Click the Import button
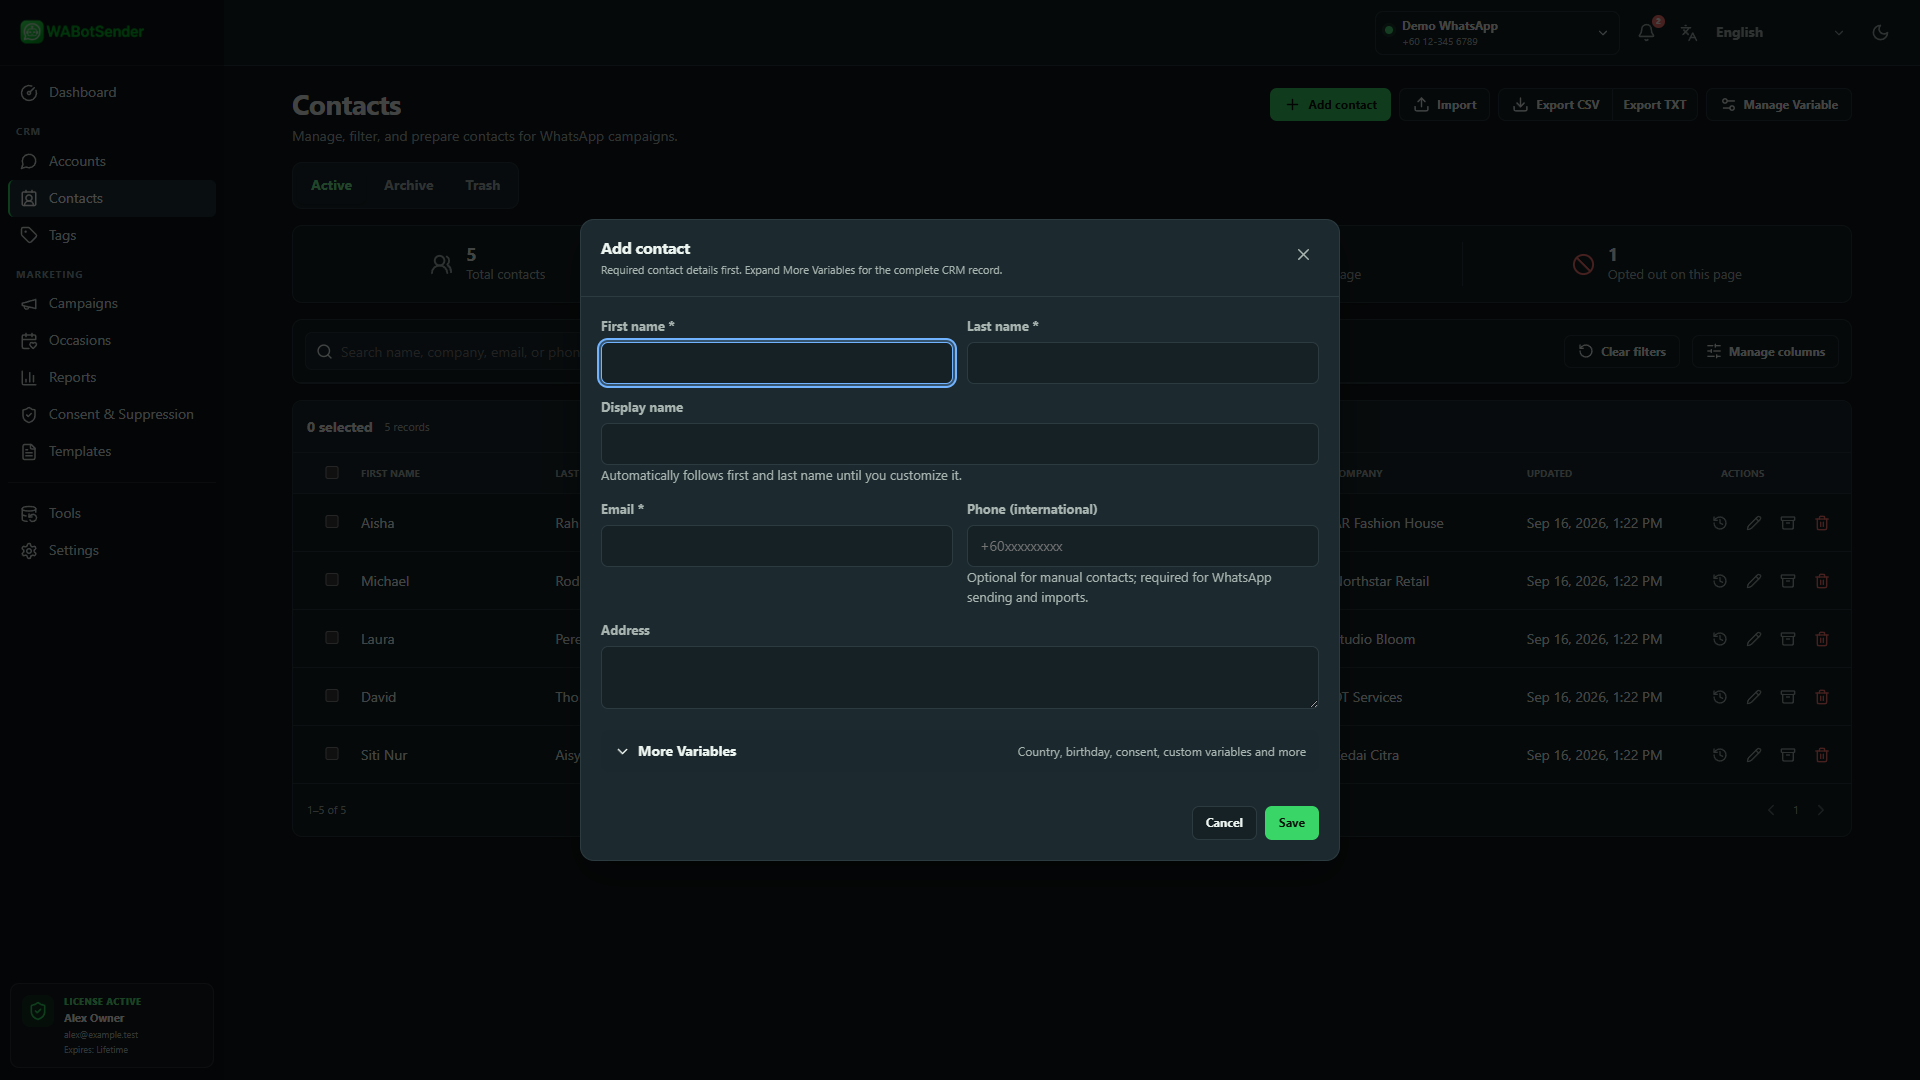The height and width of the screenshot is (1080, 1920). coord(1445,105)
